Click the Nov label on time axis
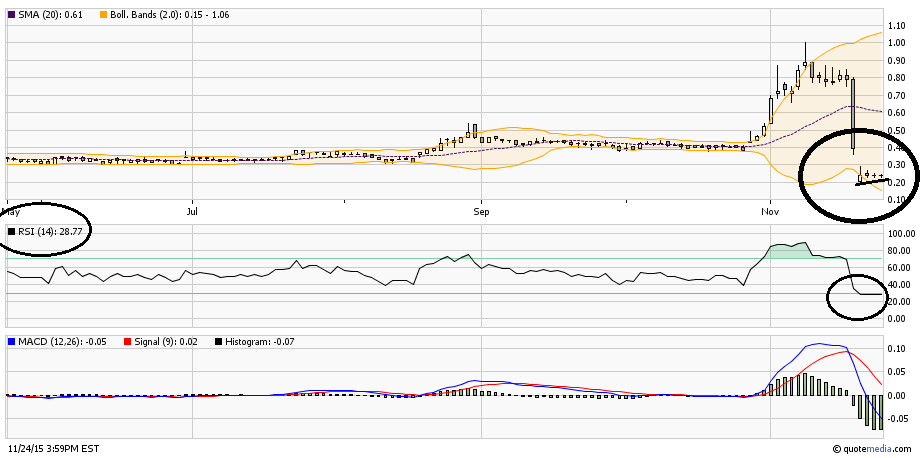 tap(770, 212)
